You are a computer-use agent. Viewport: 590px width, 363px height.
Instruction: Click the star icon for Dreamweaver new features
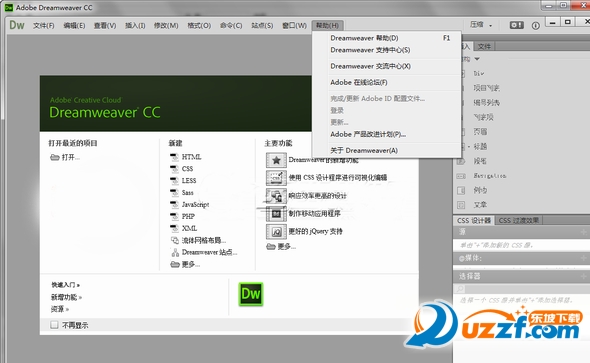pyautogui.click(x=276, y=160)
